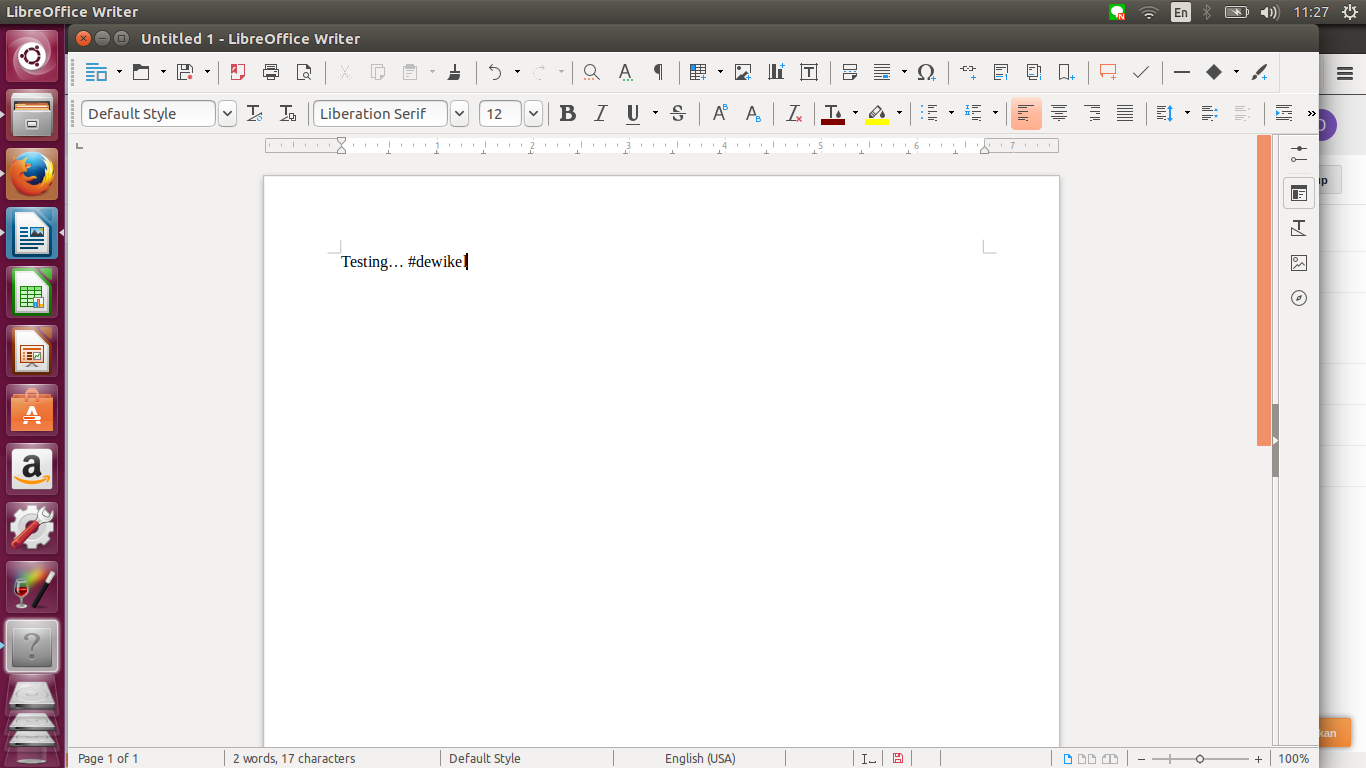1366x768 pixels.
Task: Show more formatting toolbar items
Action: click(x=1311, y=114)
